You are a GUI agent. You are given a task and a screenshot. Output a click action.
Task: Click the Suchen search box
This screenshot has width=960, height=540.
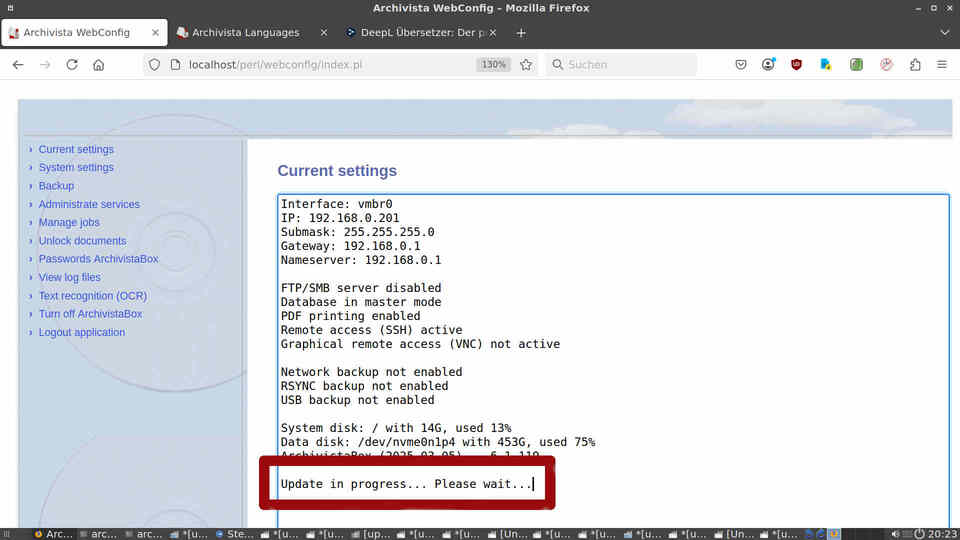621,64
